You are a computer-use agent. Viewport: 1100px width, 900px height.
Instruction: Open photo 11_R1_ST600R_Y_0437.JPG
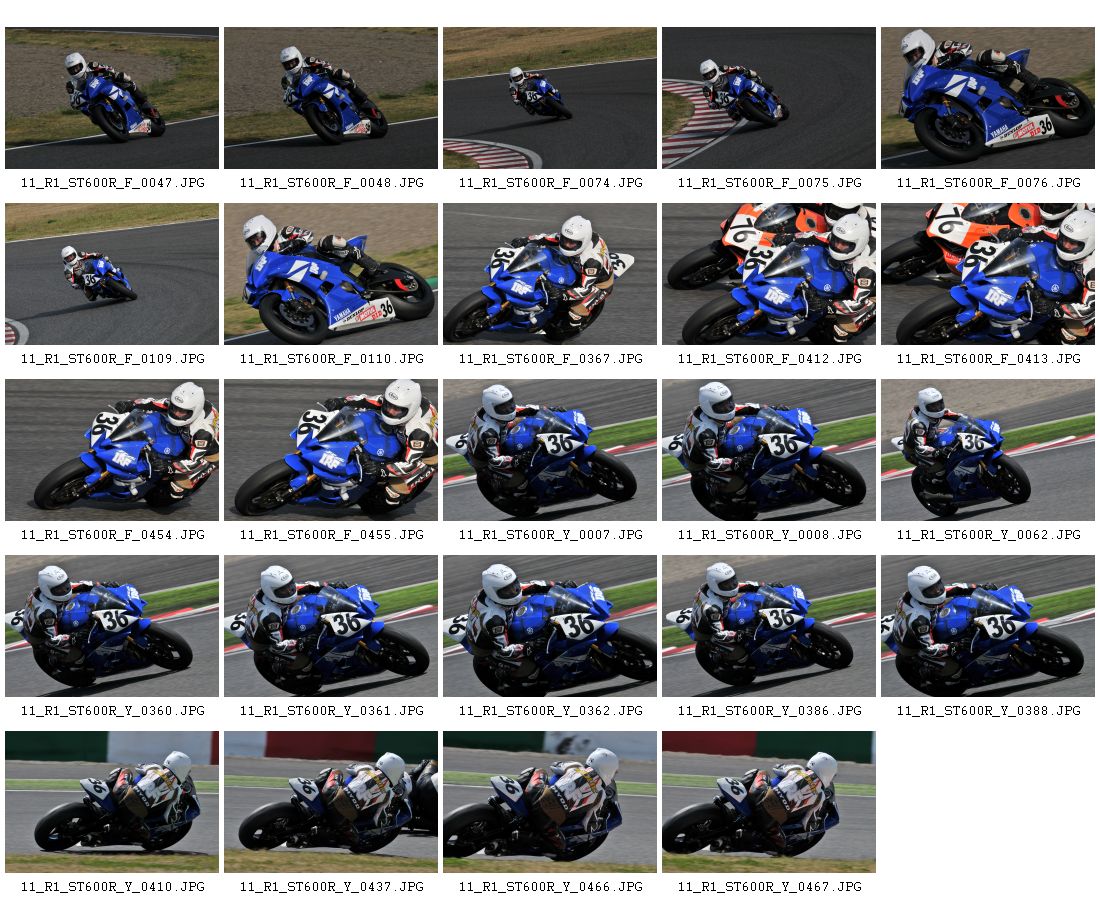click(x=331, y=802)
